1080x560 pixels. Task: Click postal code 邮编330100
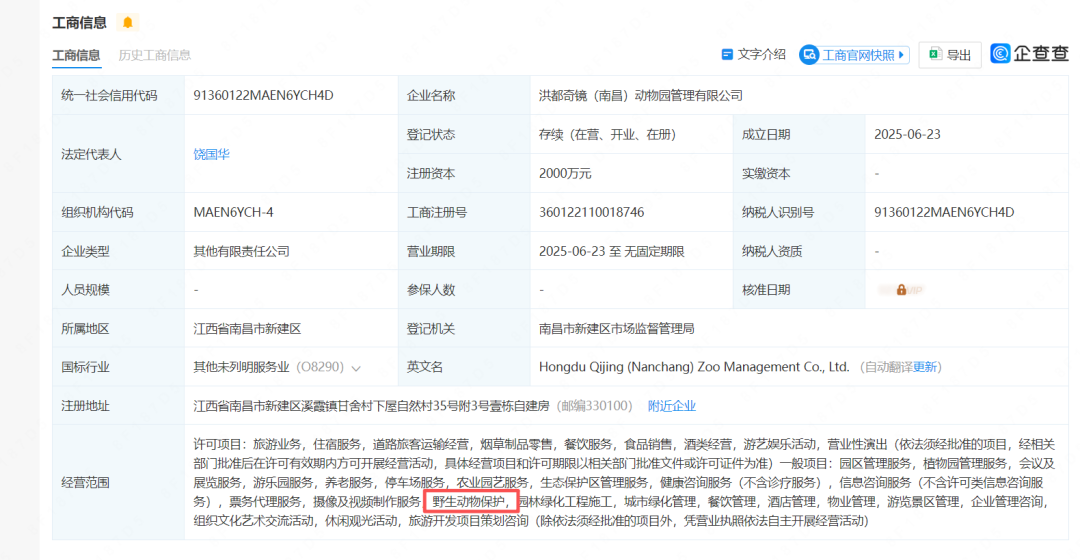tap(594, 406)
